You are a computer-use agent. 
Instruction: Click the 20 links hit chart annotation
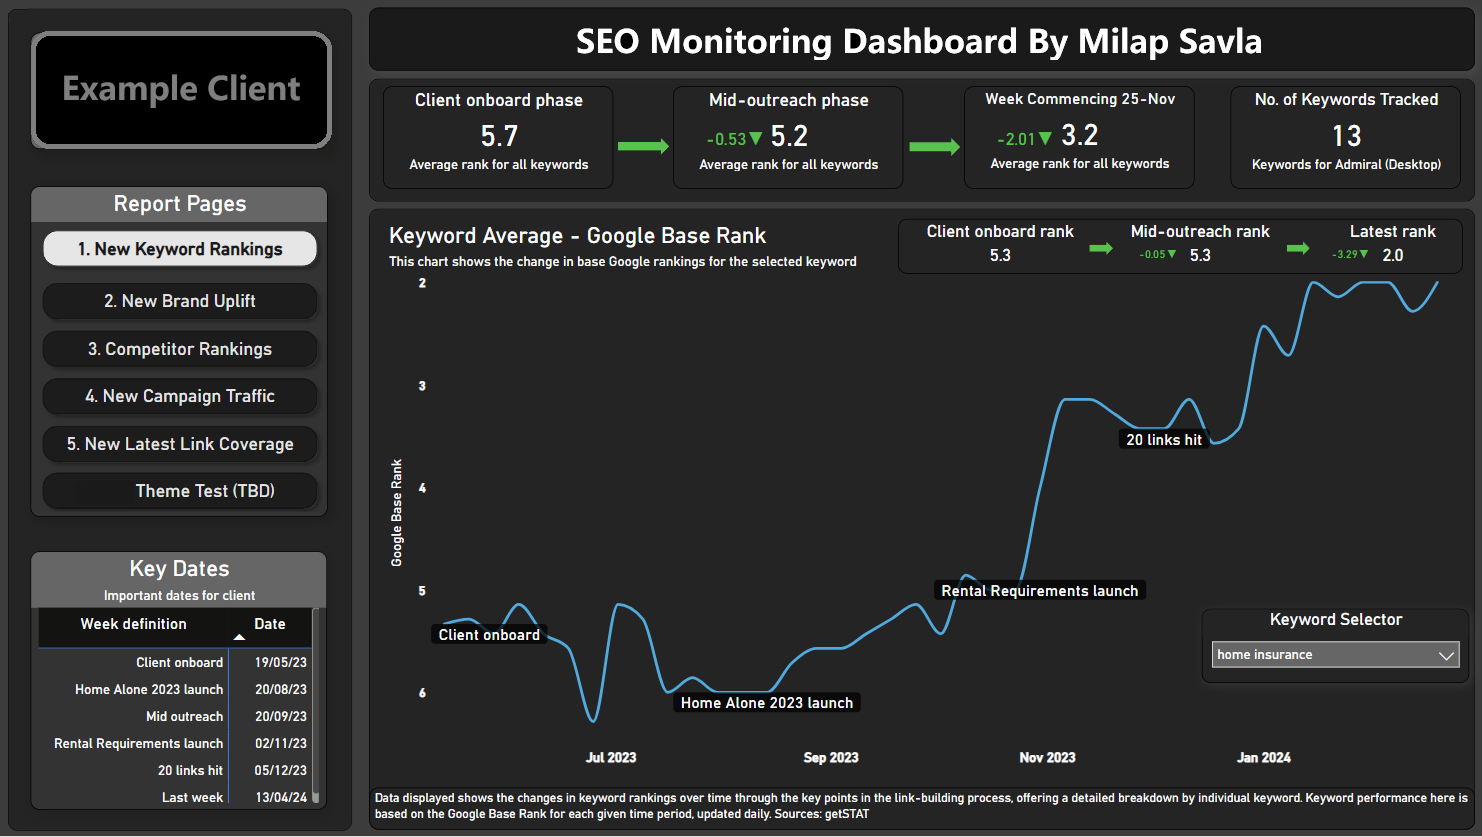click(1164, 440)
